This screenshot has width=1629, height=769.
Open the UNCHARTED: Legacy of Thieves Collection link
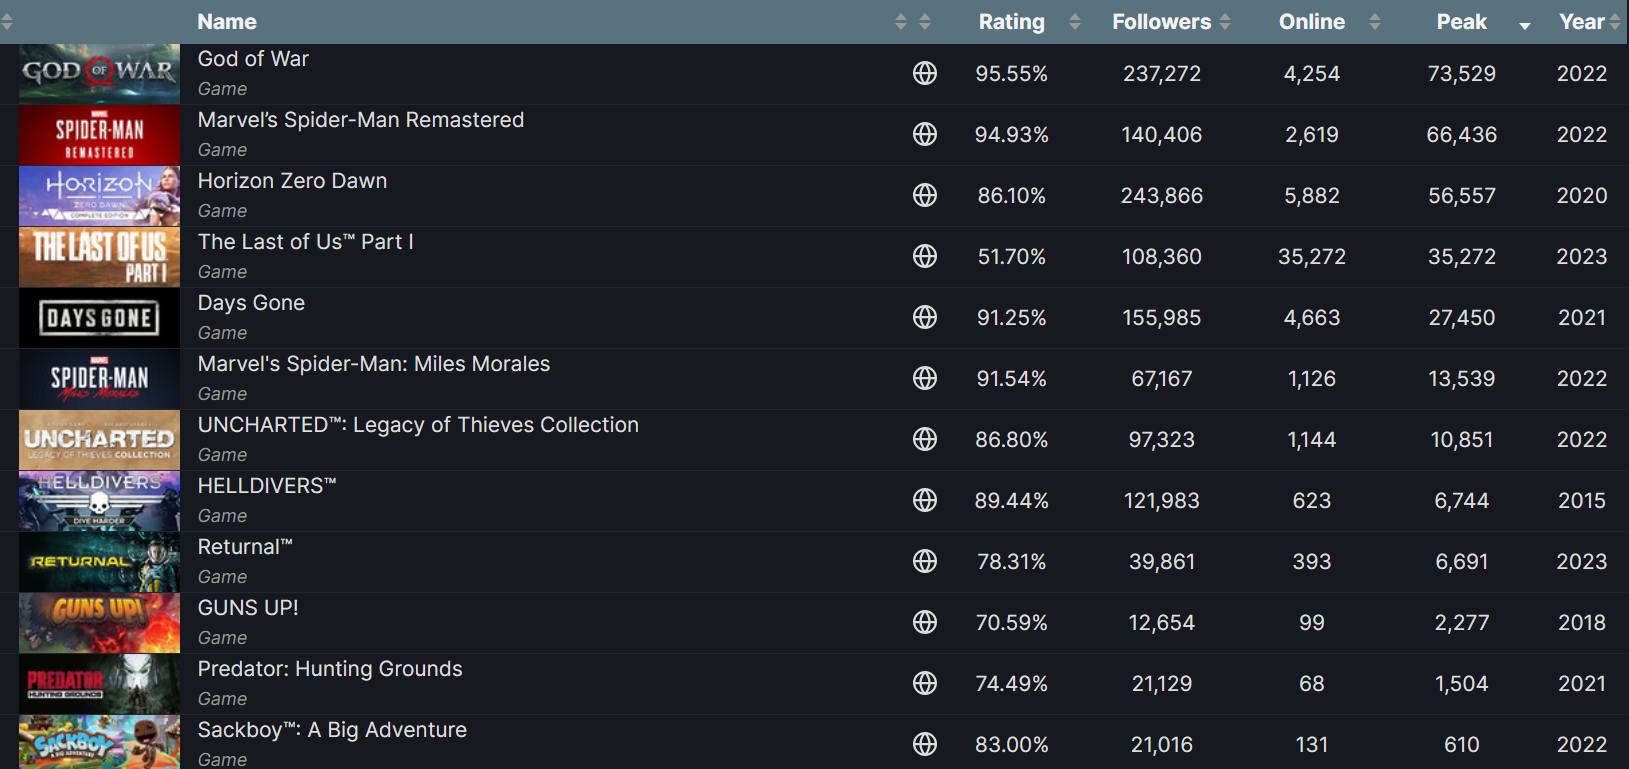[x=418, y=425]
